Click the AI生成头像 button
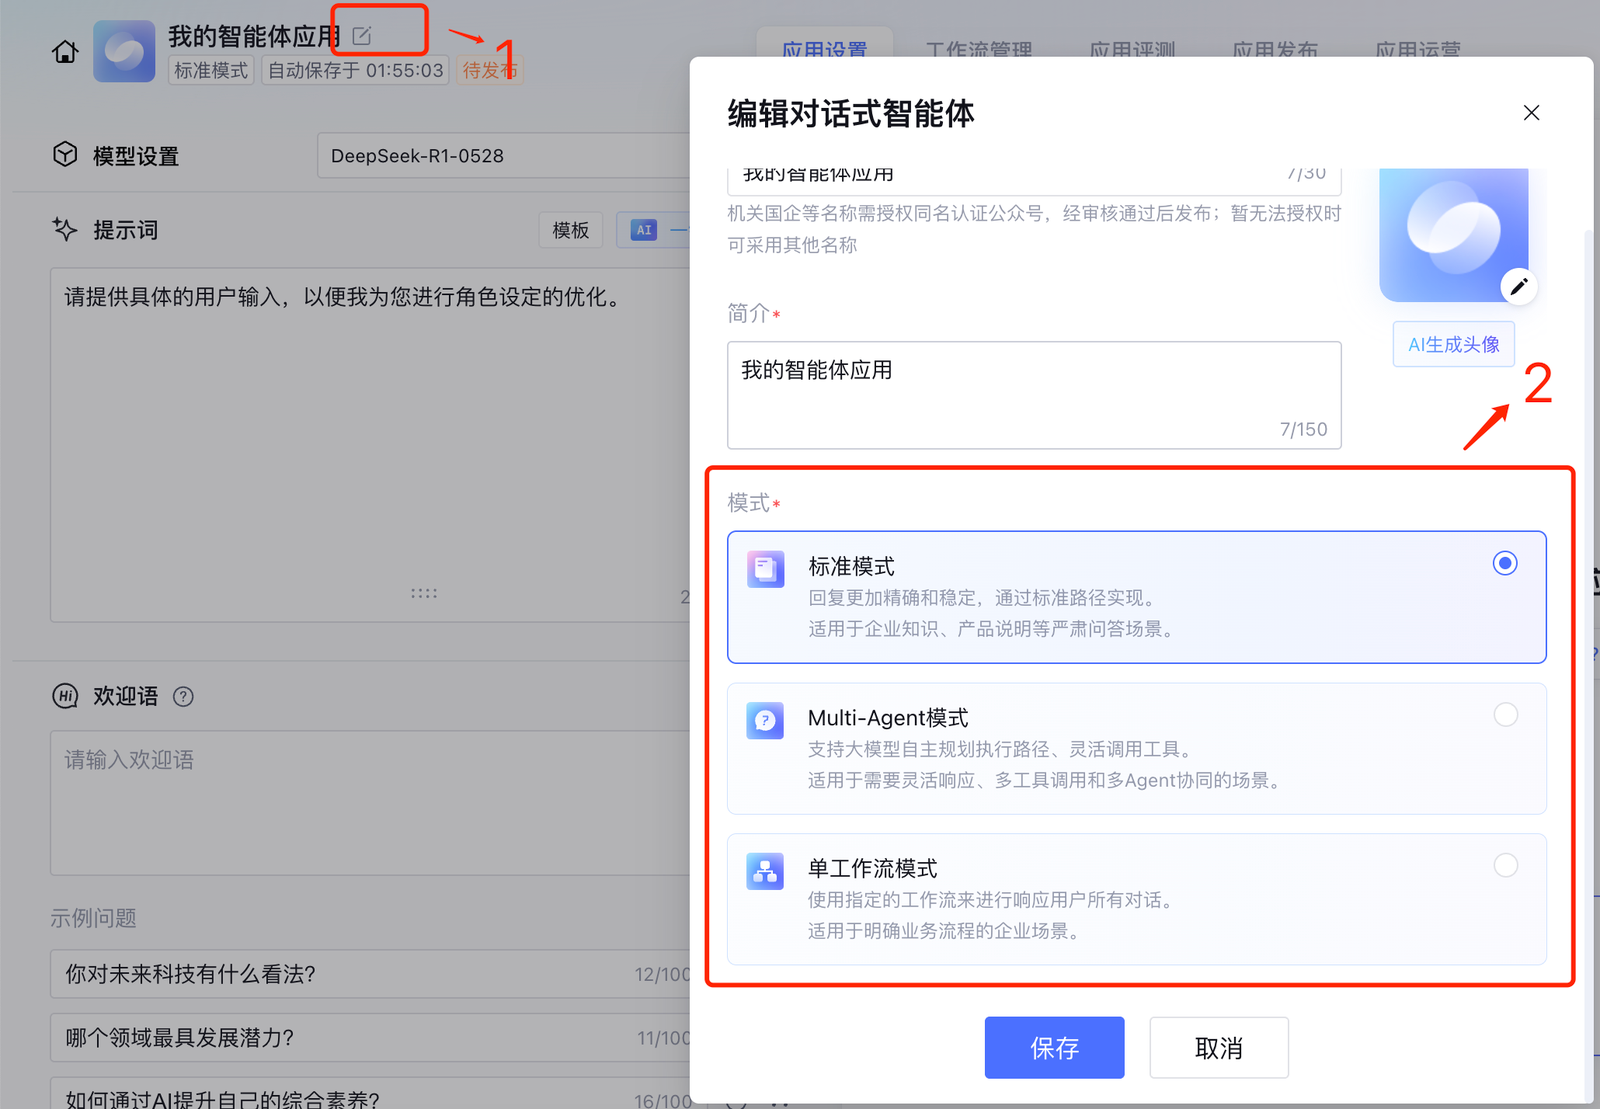Viewport: 1600px width, 1109px height. pyautogui.click(x=1453, y=345)
